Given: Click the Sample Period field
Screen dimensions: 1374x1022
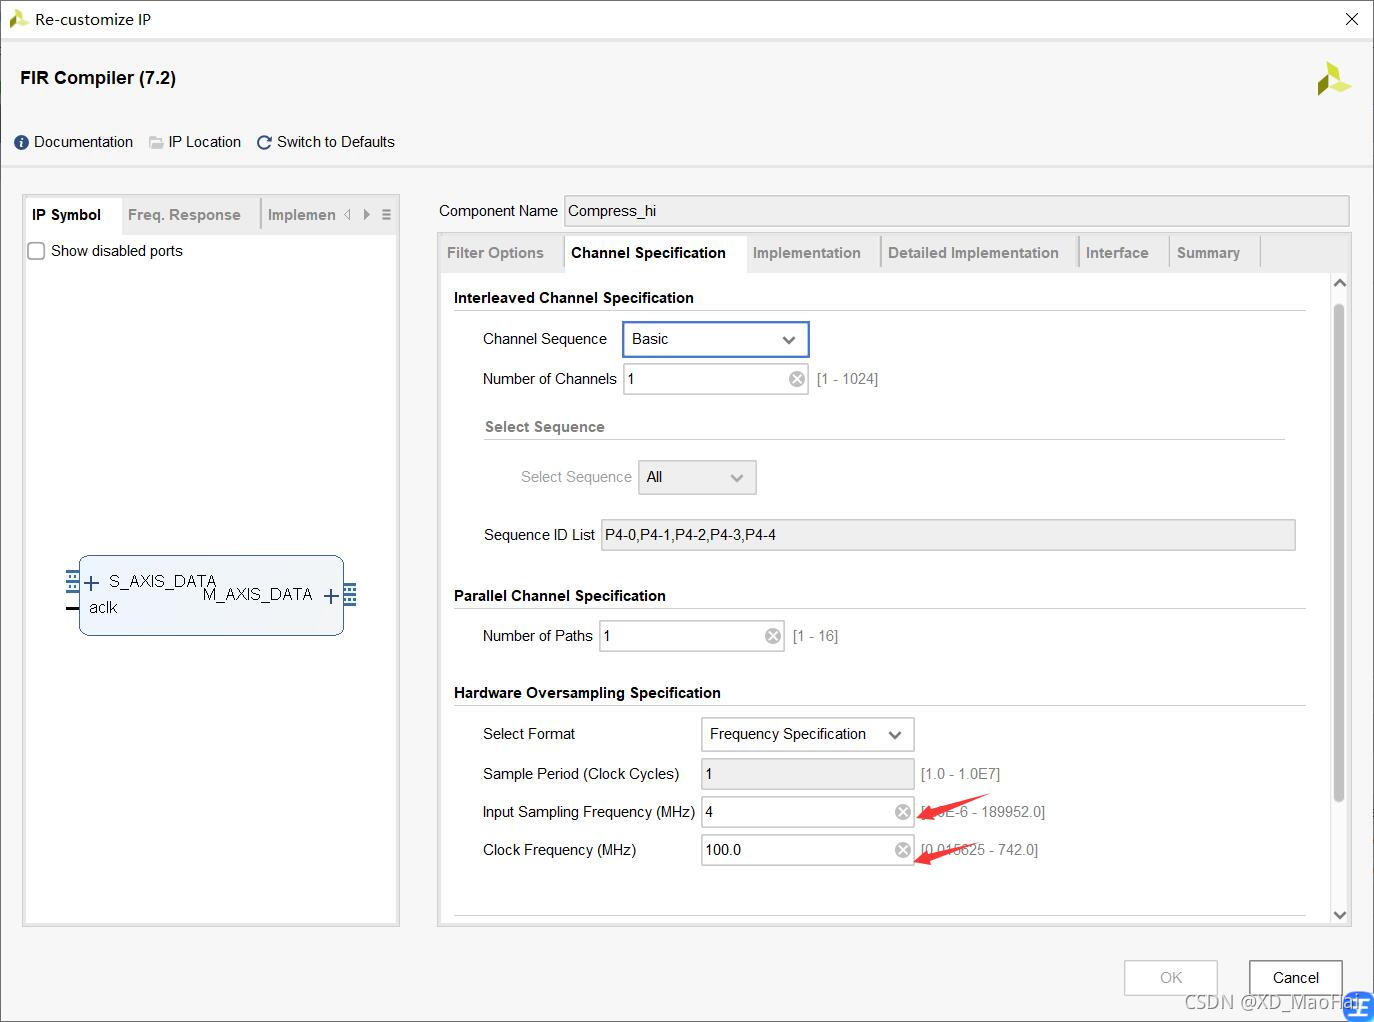Looking at the screenshot, I should pyautogui.click(x=807, y=774).
